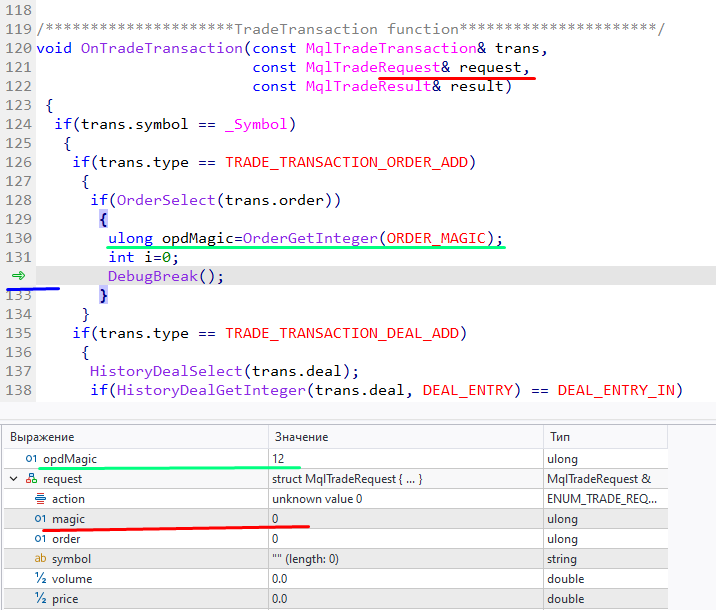Select the action field row
The width and height of the screenshot is (716, 610).
point(336,499)
